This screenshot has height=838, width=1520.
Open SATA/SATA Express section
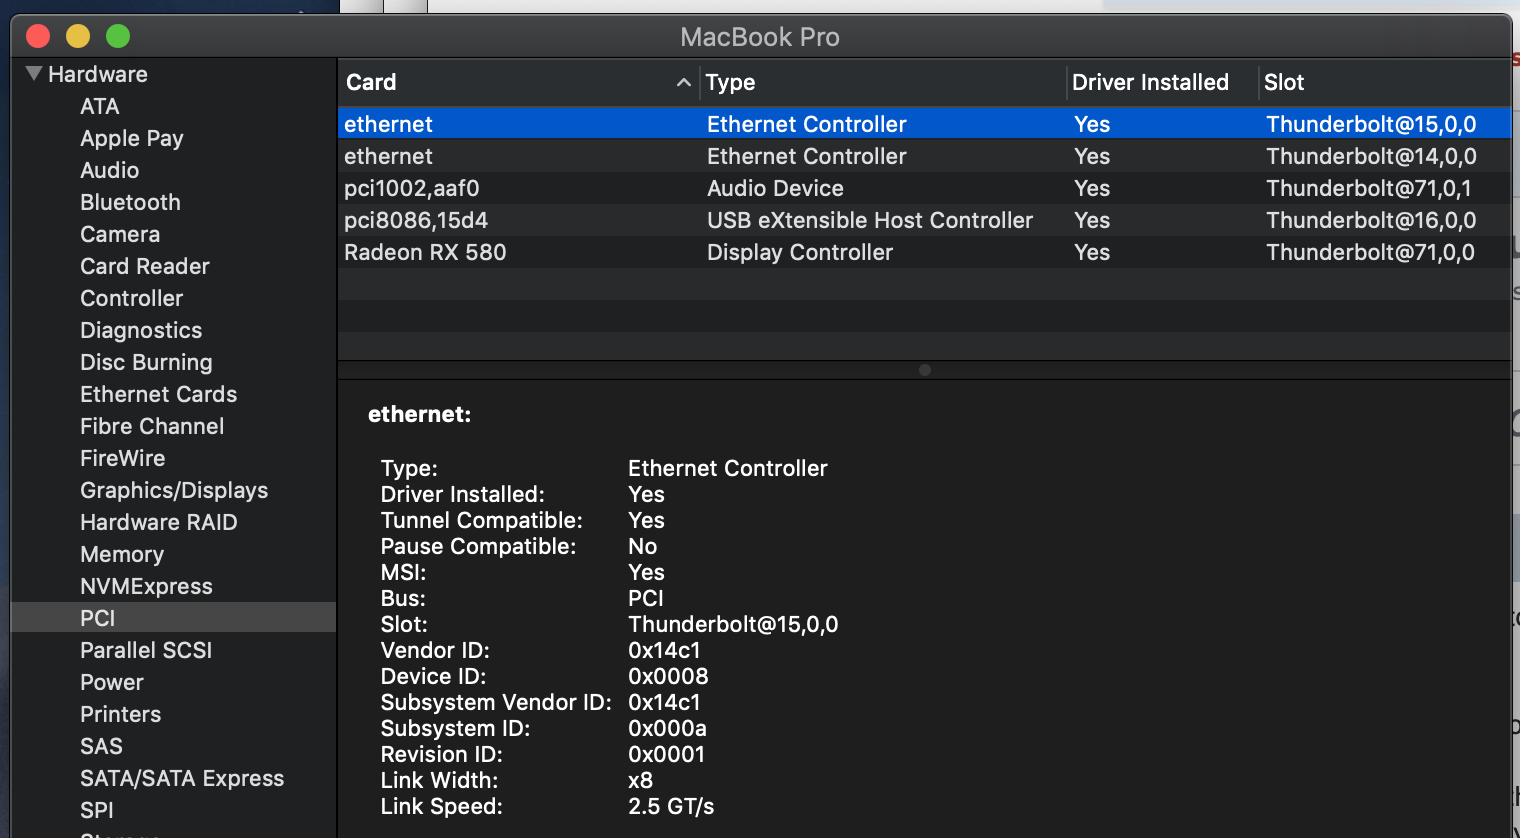[182, 778]
